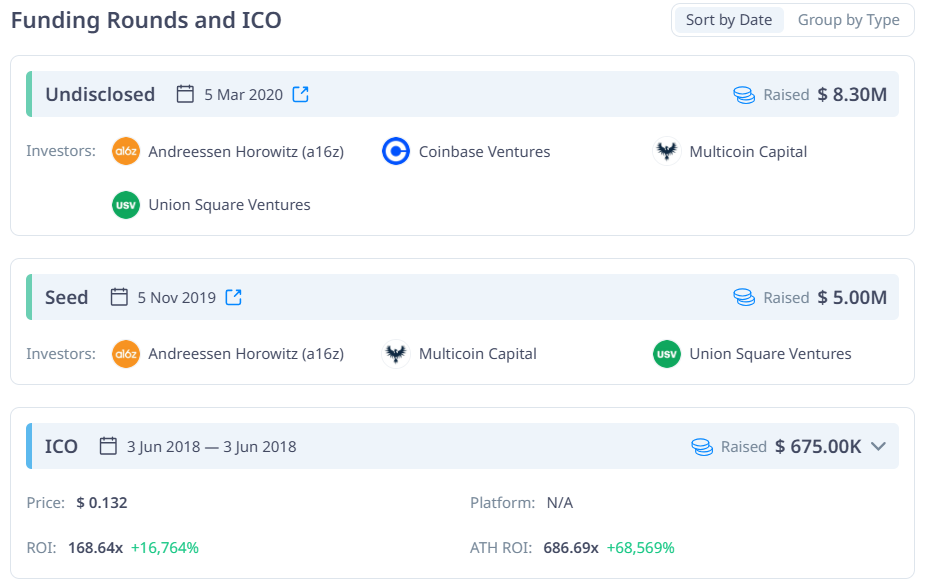Open Multicoin Capital link in Seed round
Viewport: 925px width, 587px height.
[478, 354]
